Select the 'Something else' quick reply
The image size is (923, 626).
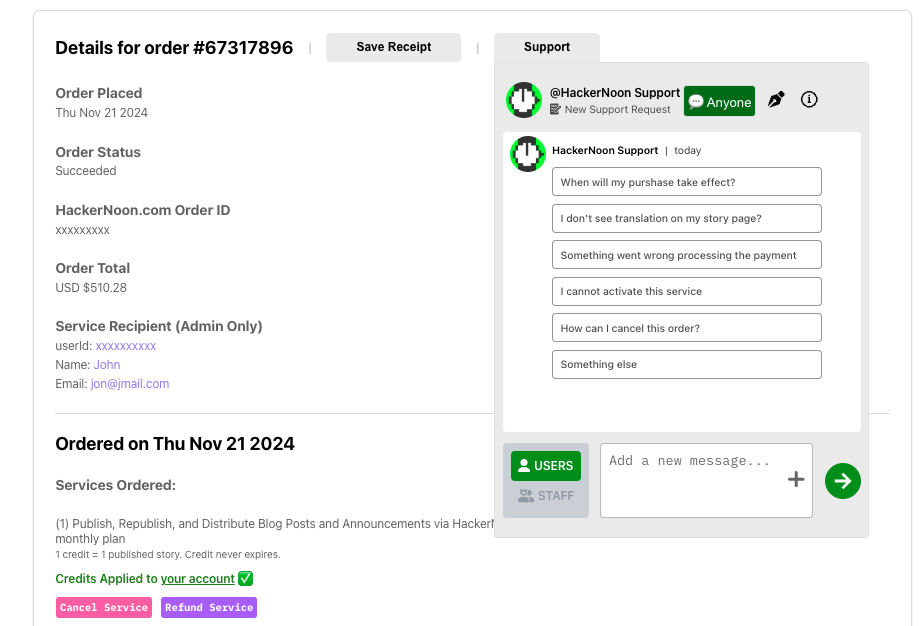pyautogui.click(x=686, y=365)
